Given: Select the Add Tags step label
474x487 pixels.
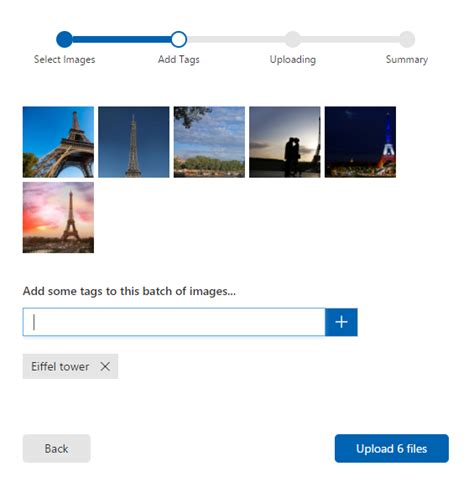Looking at the screenshot, I should coord(179,60).
